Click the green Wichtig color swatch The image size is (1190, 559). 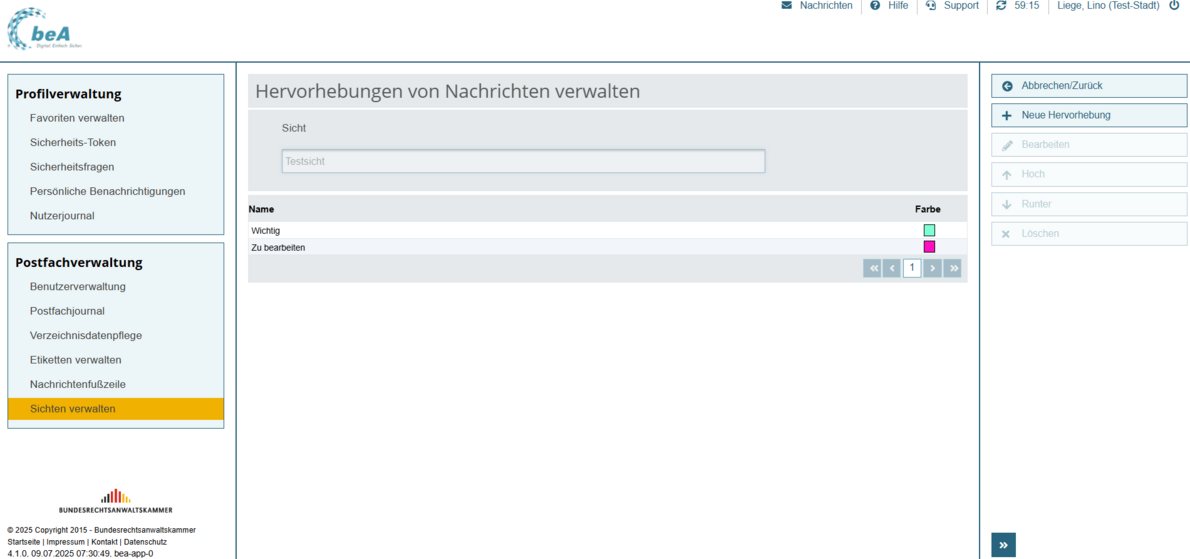pos(929,231)
